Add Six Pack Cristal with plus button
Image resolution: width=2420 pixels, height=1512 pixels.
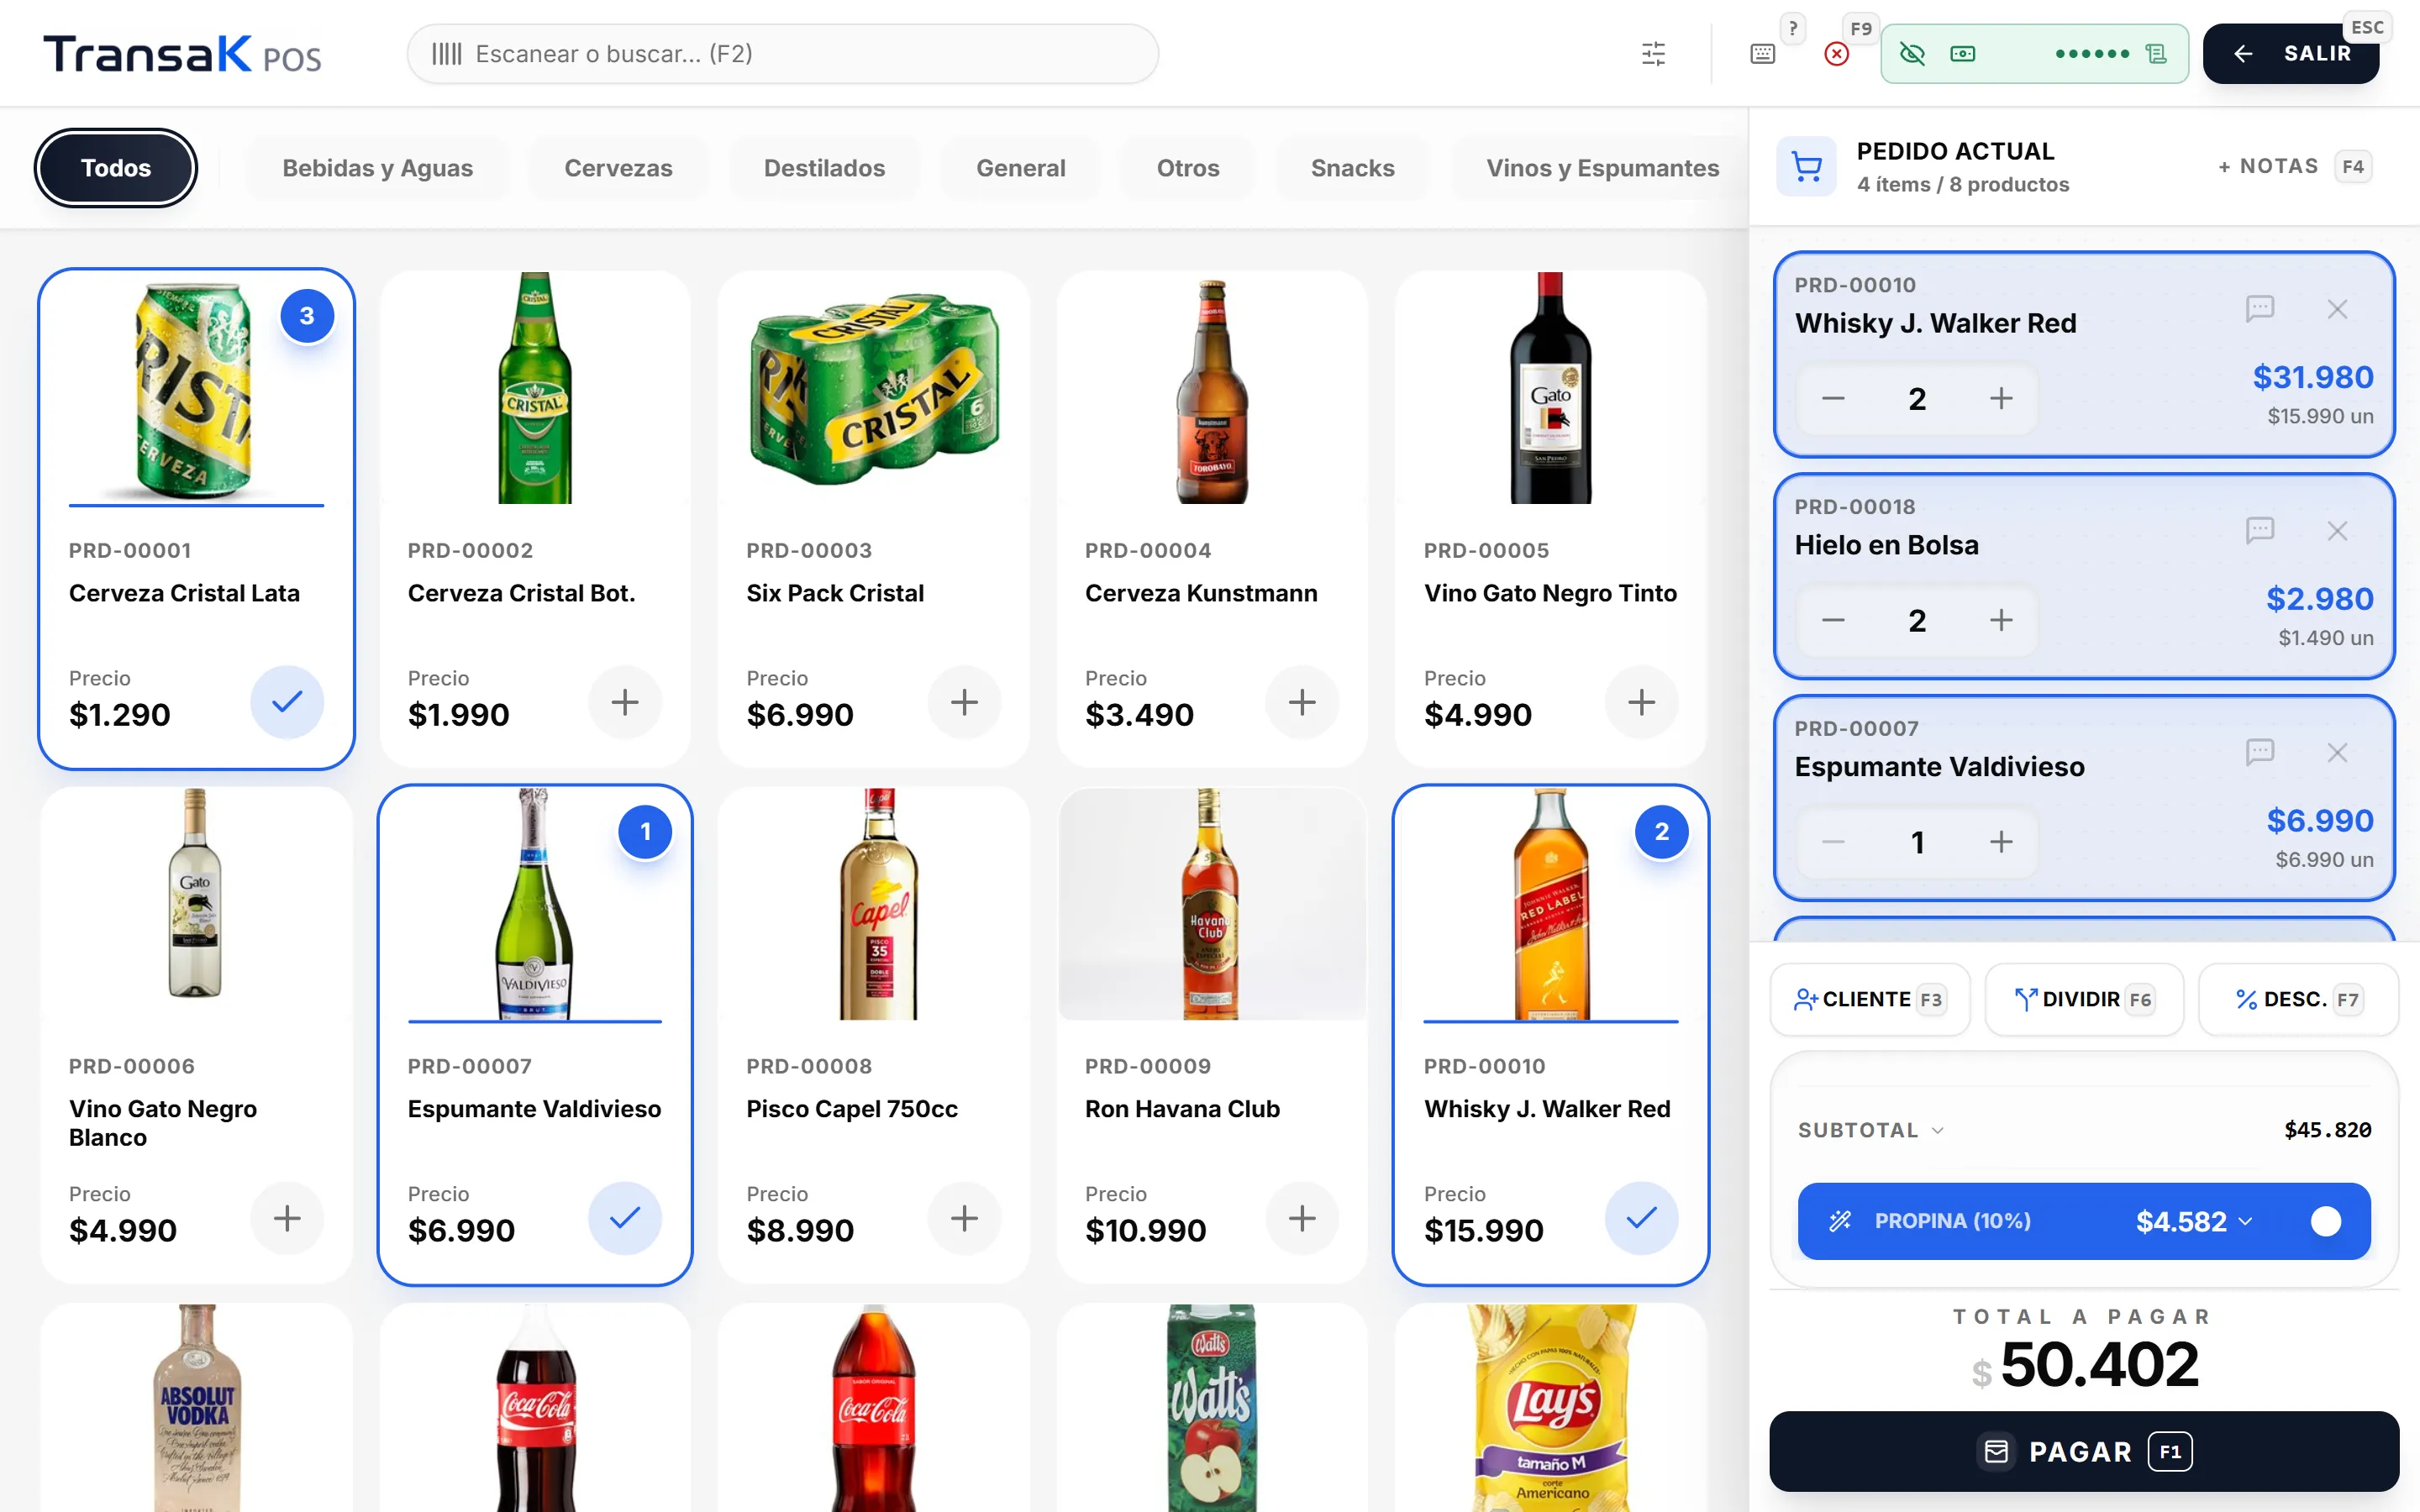[x=964, y=702]
